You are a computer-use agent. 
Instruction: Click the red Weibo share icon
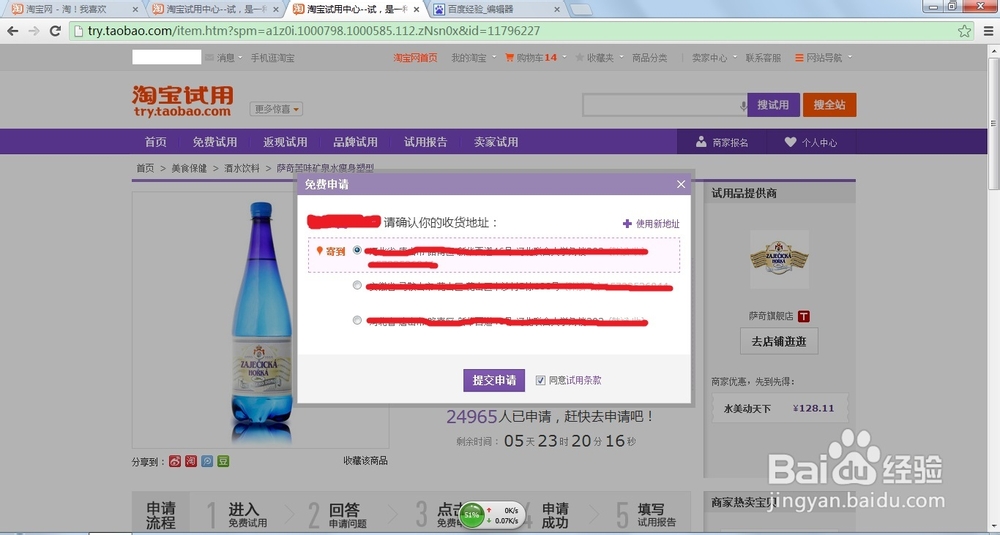[175, 461]
